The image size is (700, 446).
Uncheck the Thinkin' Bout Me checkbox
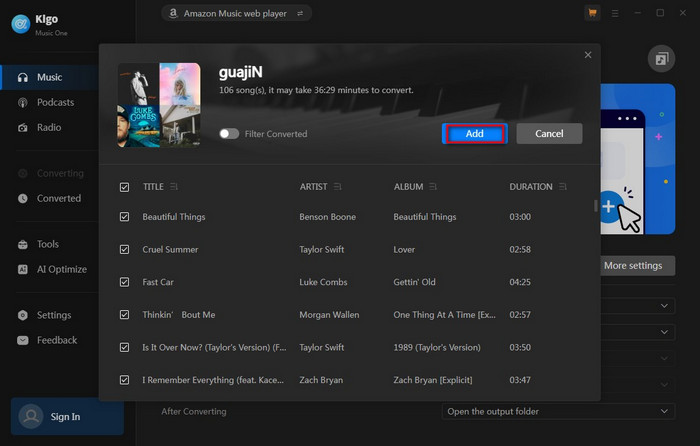(x=125, y=315)
